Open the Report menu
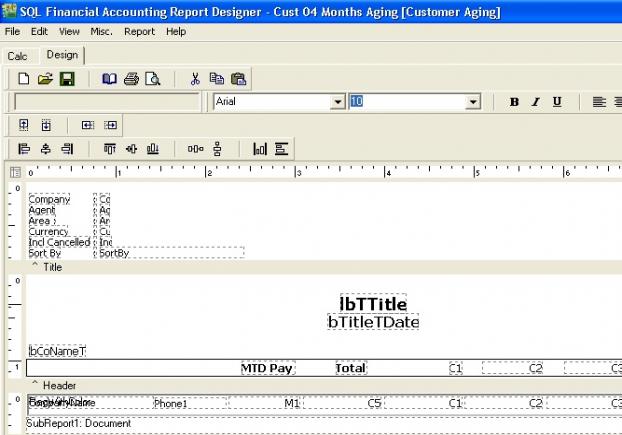 coord(139,31)
